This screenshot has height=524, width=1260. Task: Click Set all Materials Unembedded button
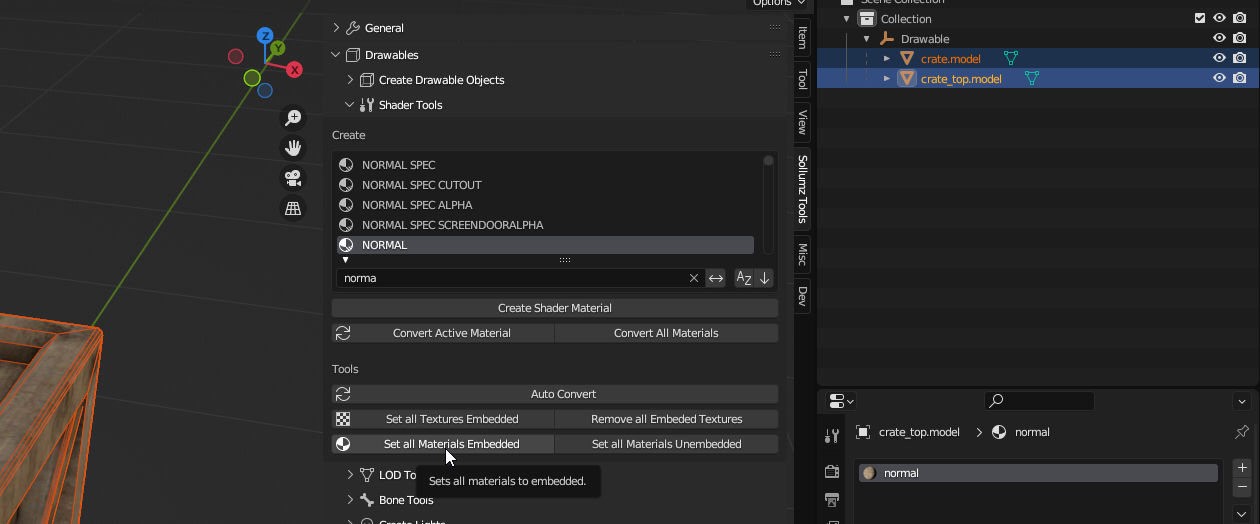[666, 444]
